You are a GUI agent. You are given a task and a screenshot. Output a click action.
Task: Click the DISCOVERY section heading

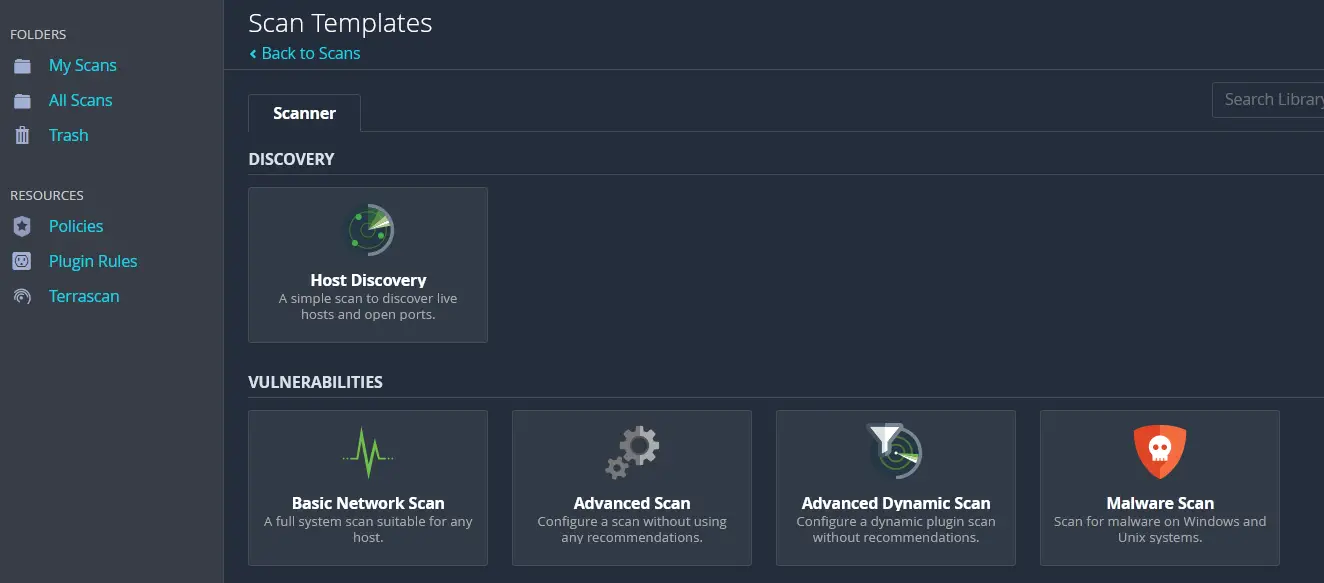pos(291,159)
